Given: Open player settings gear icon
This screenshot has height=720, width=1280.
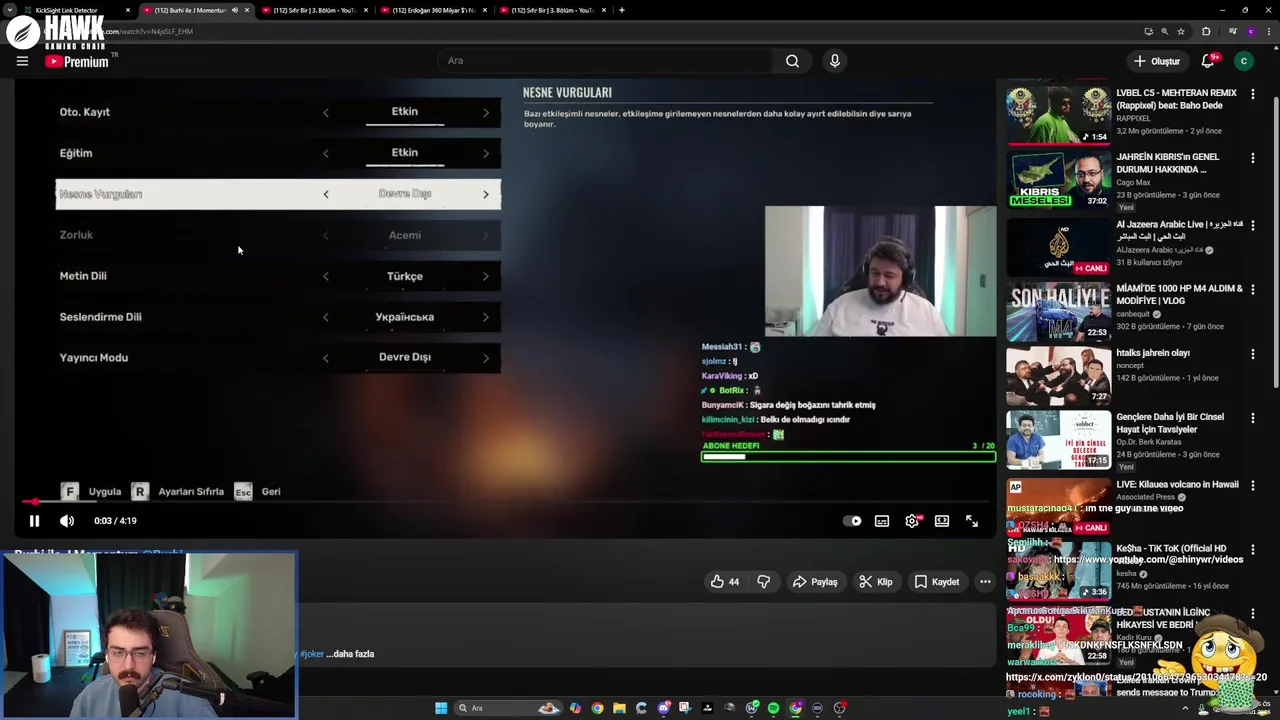Looking at the screenshot, I should [x=912, y=521].
